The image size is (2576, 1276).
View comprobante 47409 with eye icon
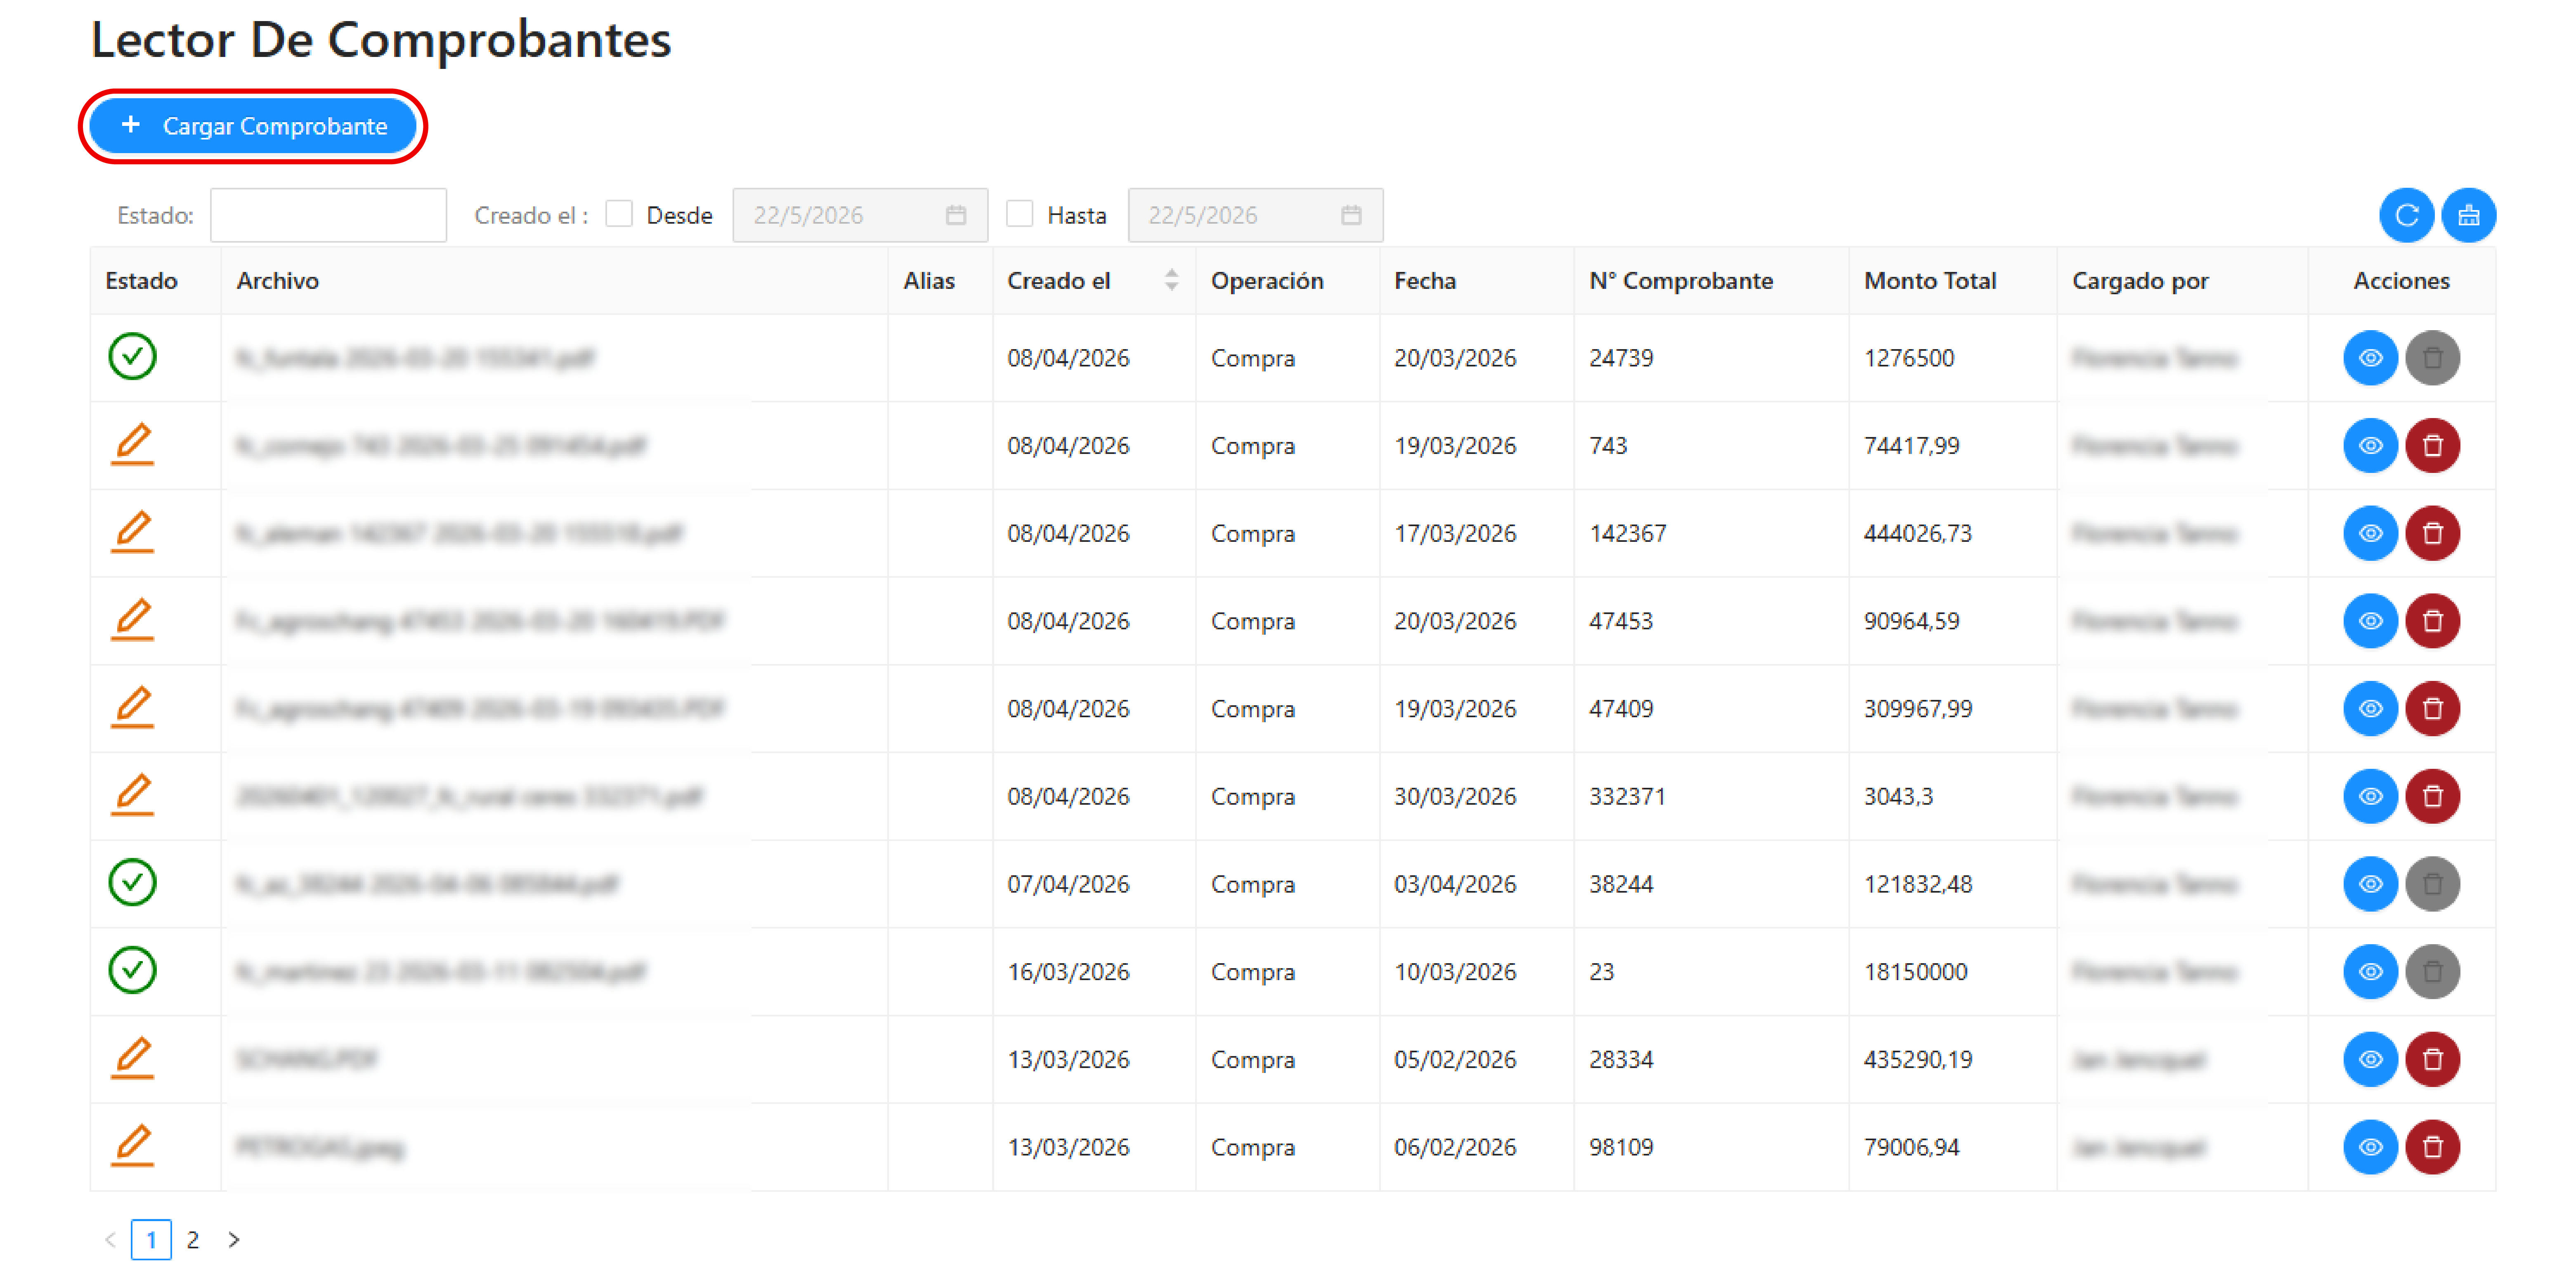(x=2370, y=709)
